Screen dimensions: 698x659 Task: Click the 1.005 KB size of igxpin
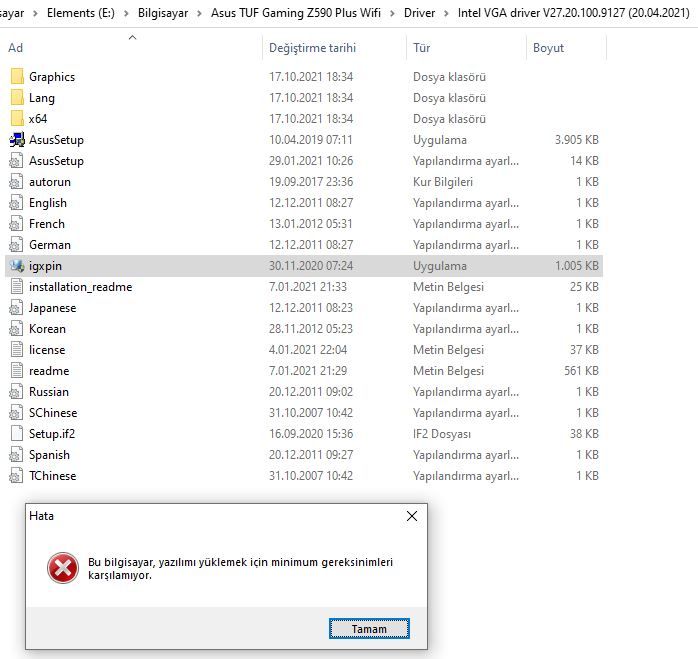click(576, 266)
